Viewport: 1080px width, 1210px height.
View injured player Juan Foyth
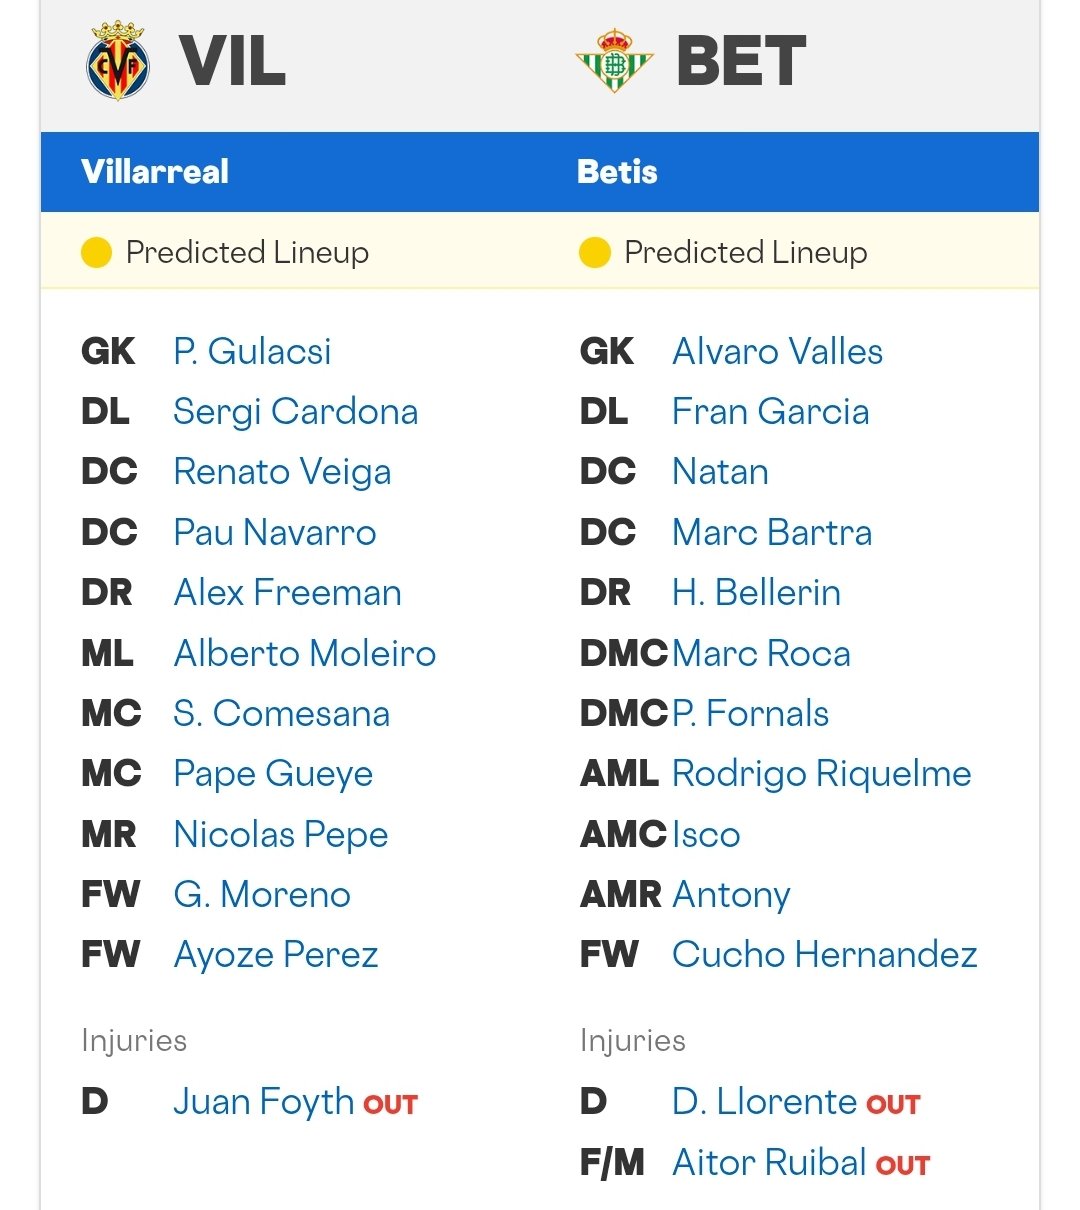point(263,1101)
